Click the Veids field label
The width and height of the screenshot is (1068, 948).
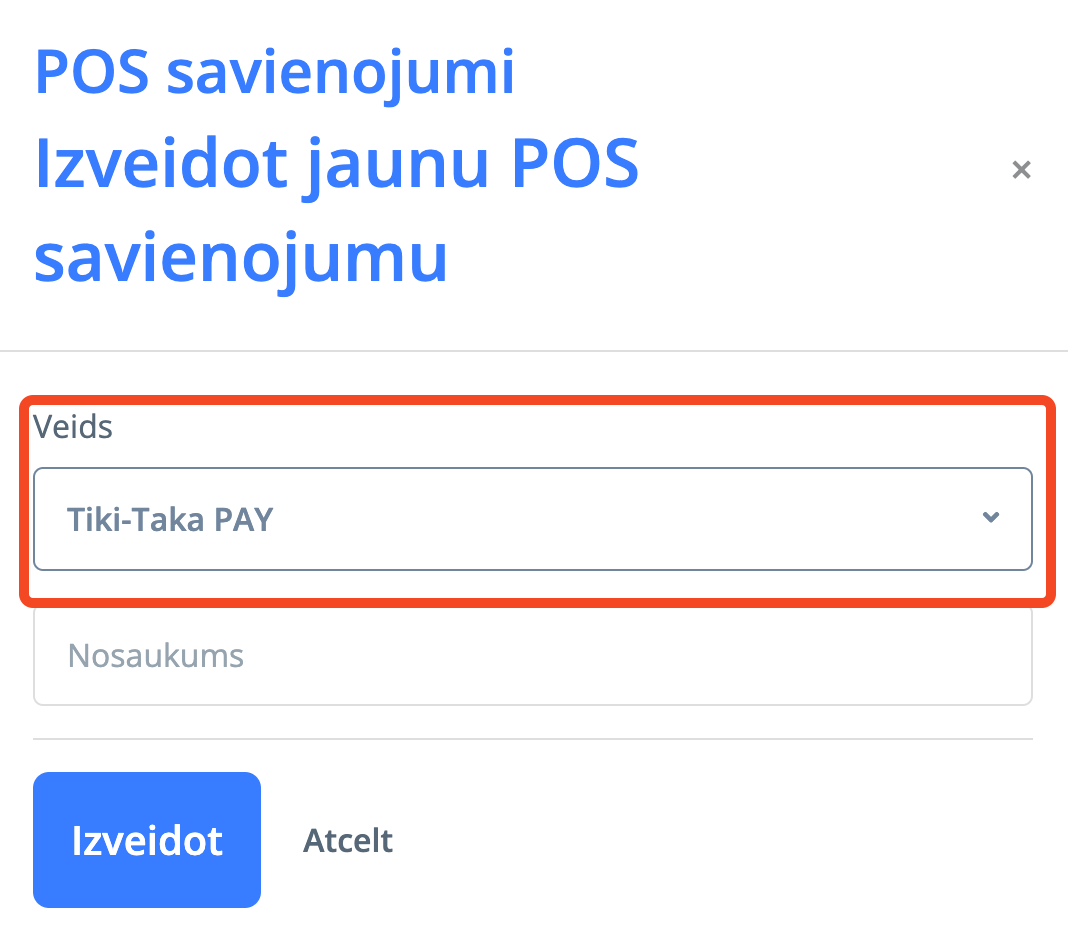(73, 427)
